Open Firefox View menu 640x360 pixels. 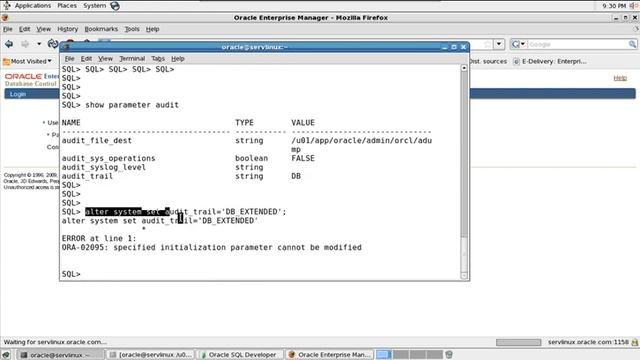coord(43,29)
